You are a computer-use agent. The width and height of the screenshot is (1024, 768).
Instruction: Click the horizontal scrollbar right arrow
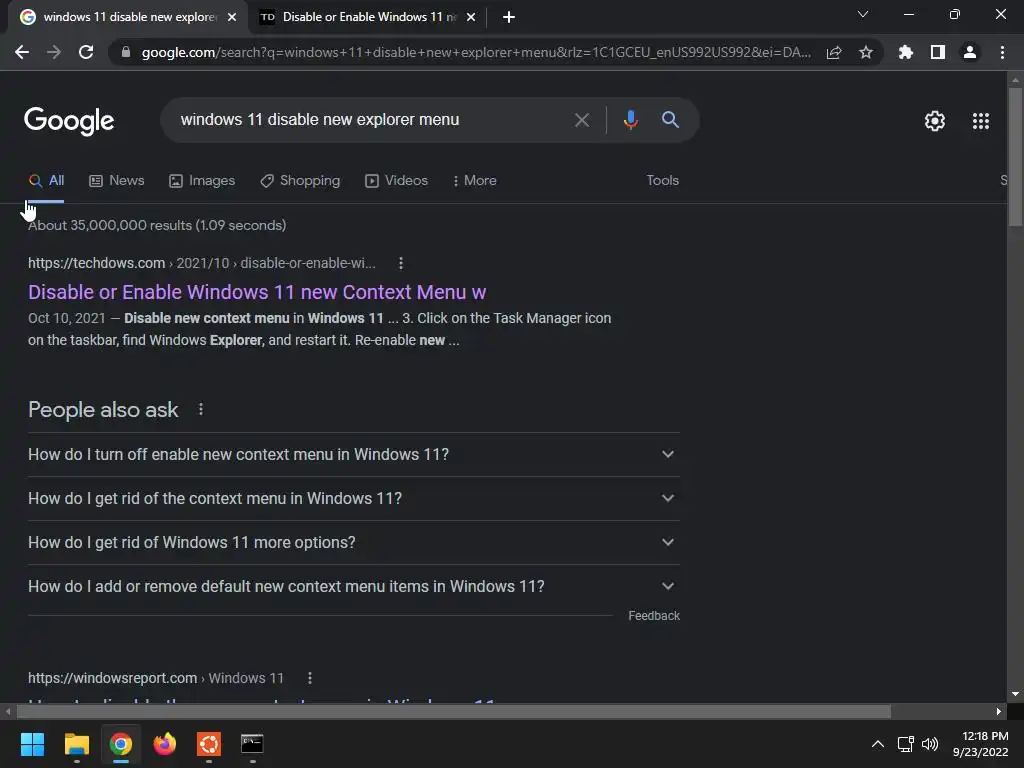[x=999, y=711]
